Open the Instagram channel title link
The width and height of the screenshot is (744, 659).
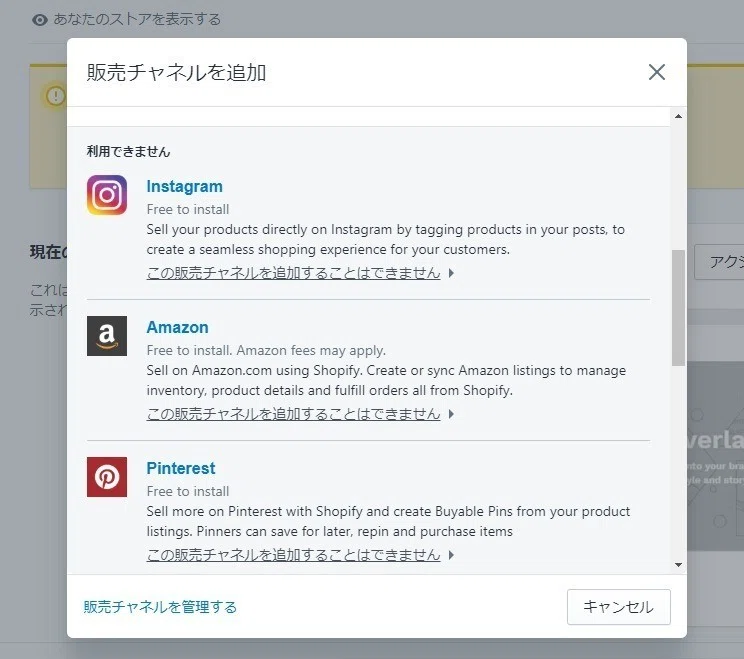coord(184,186)
